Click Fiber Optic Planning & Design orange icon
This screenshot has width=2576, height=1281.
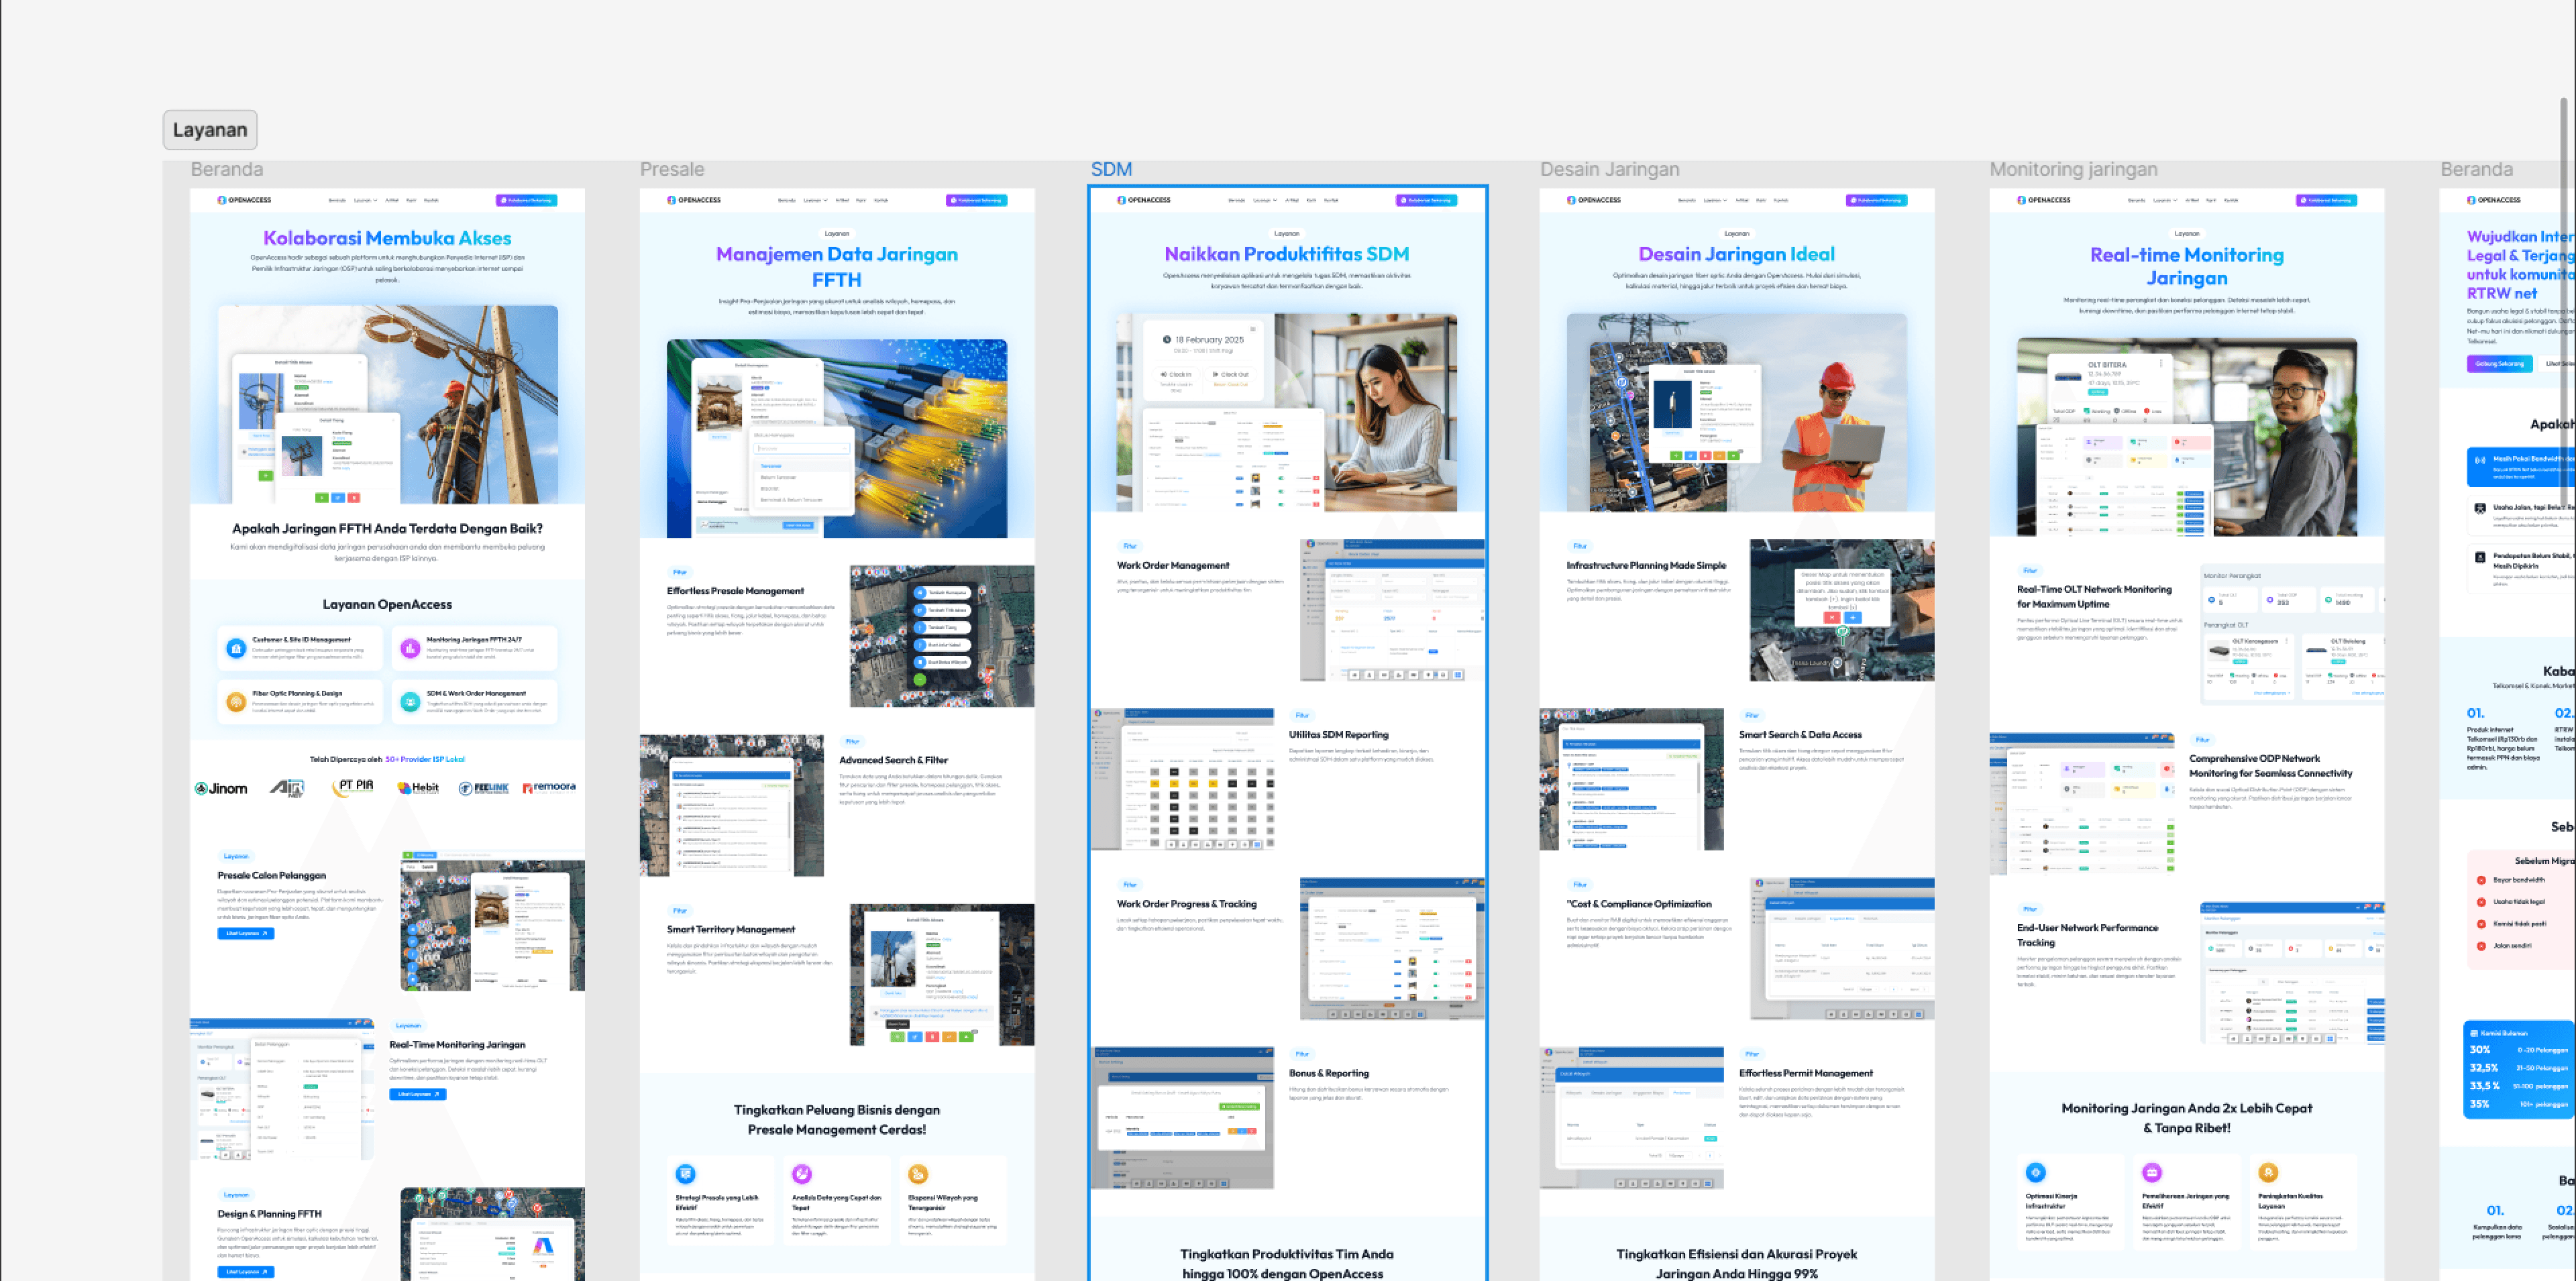(236, 702)
